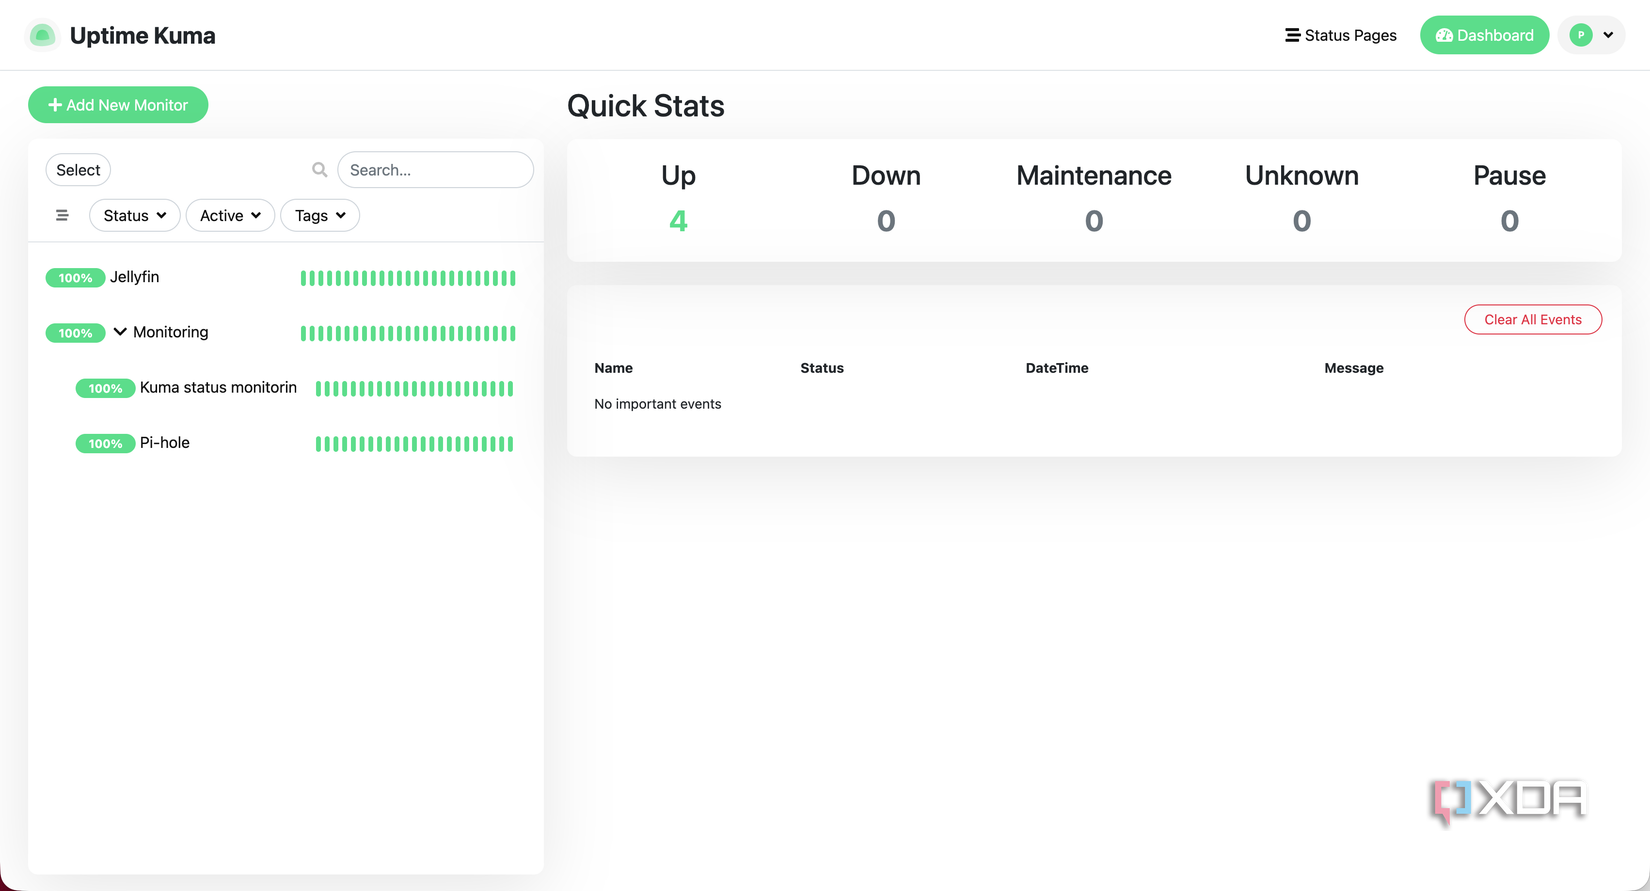Click the Down stat label
Screen dimensions: 1650x891
point(886,176)
